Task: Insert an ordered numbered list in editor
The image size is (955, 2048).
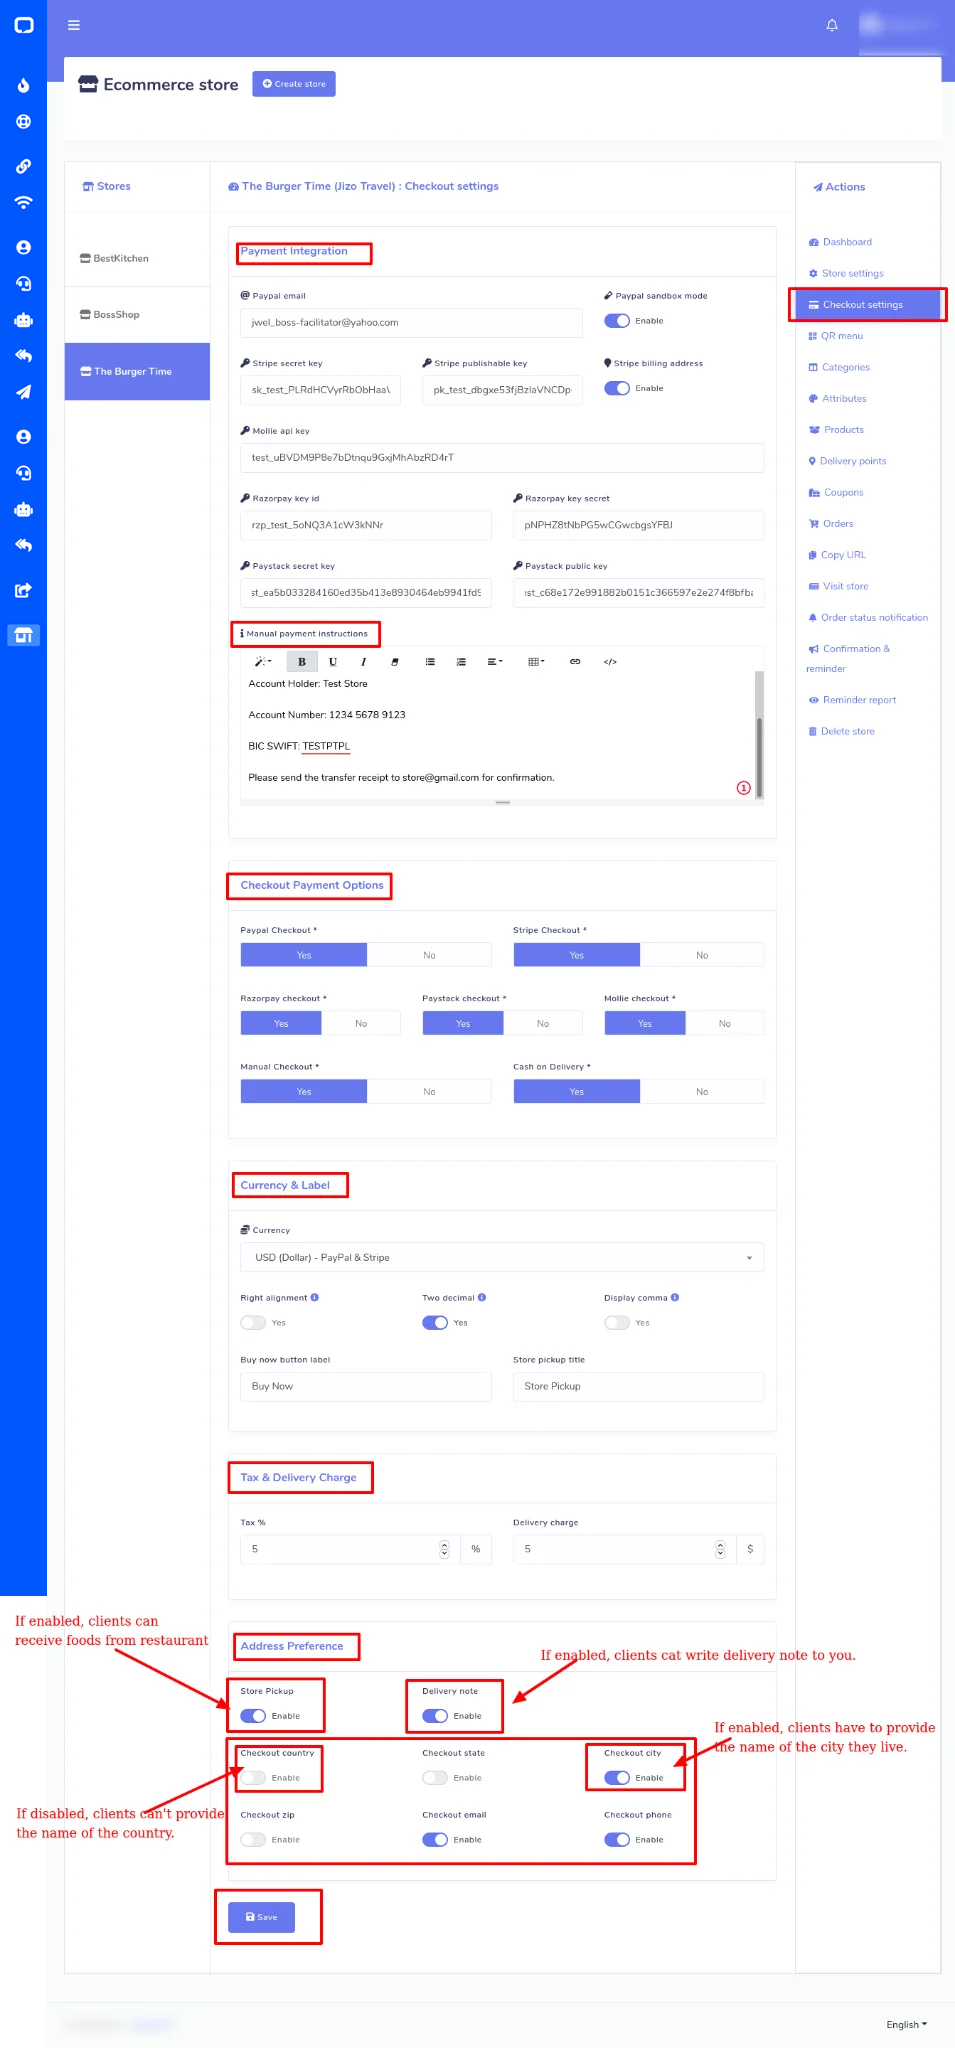Action: click(x=461, y=662)
